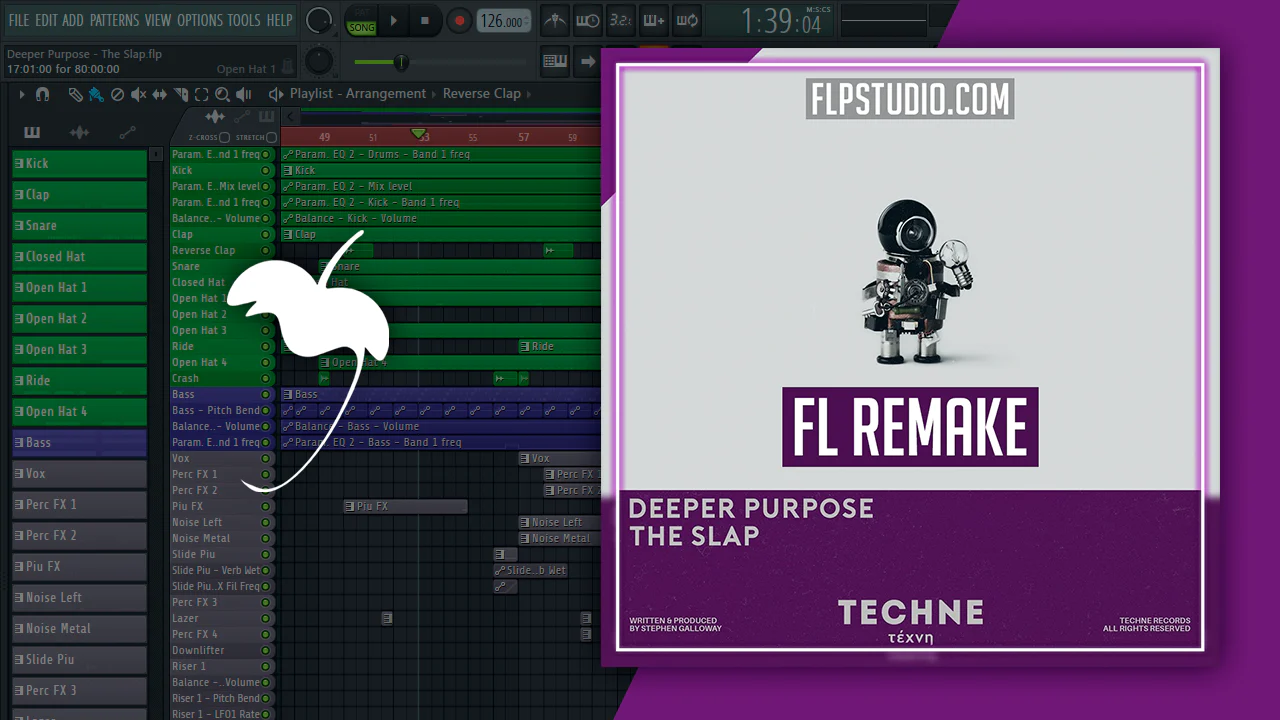Click the Reverse Clap breadcrumb
This screenshot has height=720, width=1280.
[x=482, y=94]
